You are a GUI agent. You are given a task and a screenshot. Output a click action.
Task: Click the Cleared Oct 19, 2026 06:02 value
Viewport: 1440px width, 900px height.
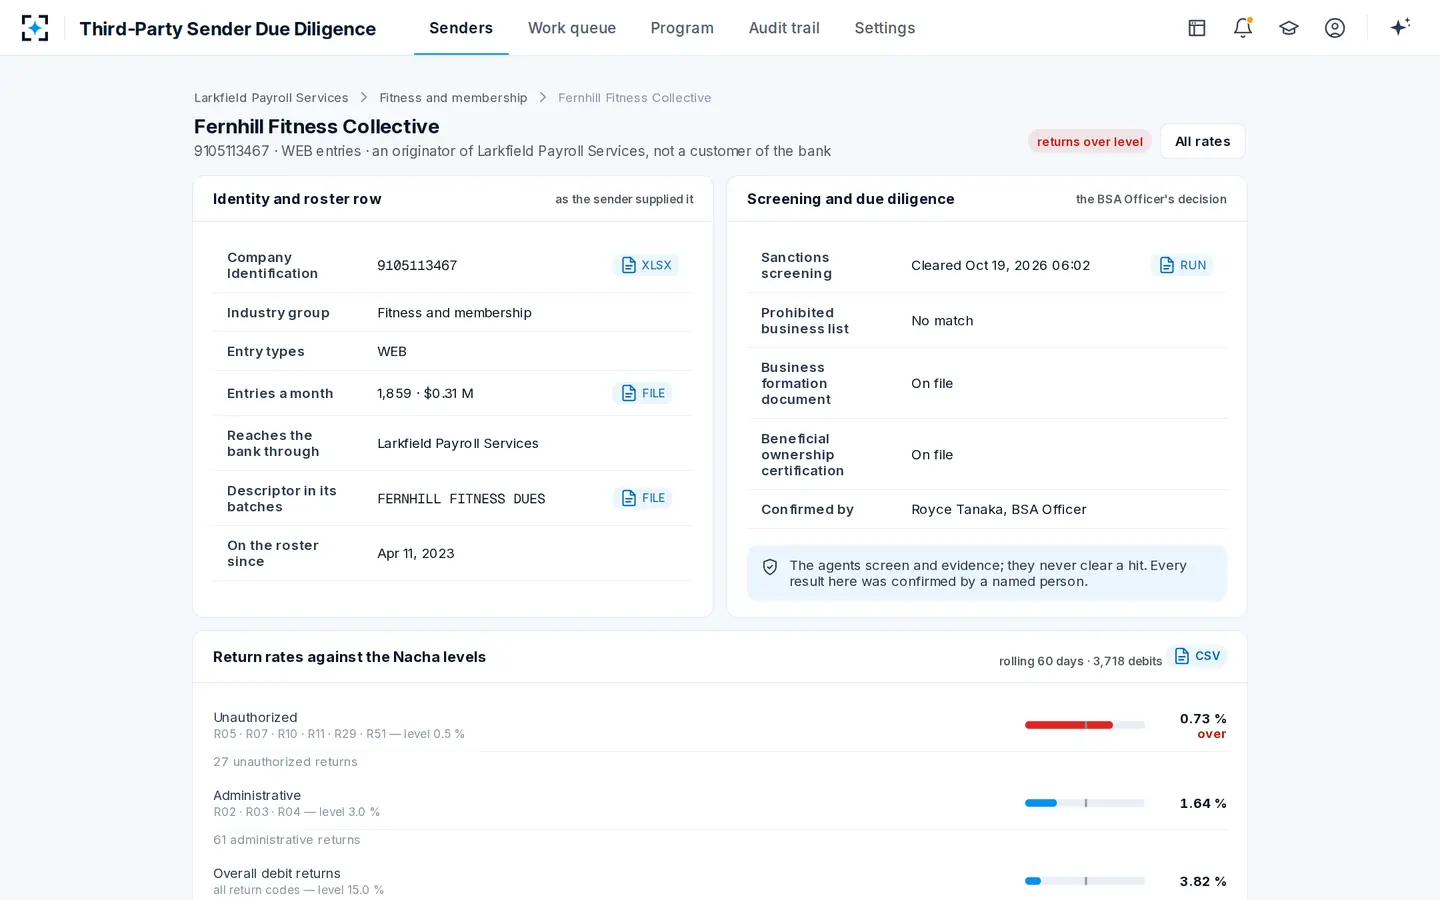[x=1000, y=266]
